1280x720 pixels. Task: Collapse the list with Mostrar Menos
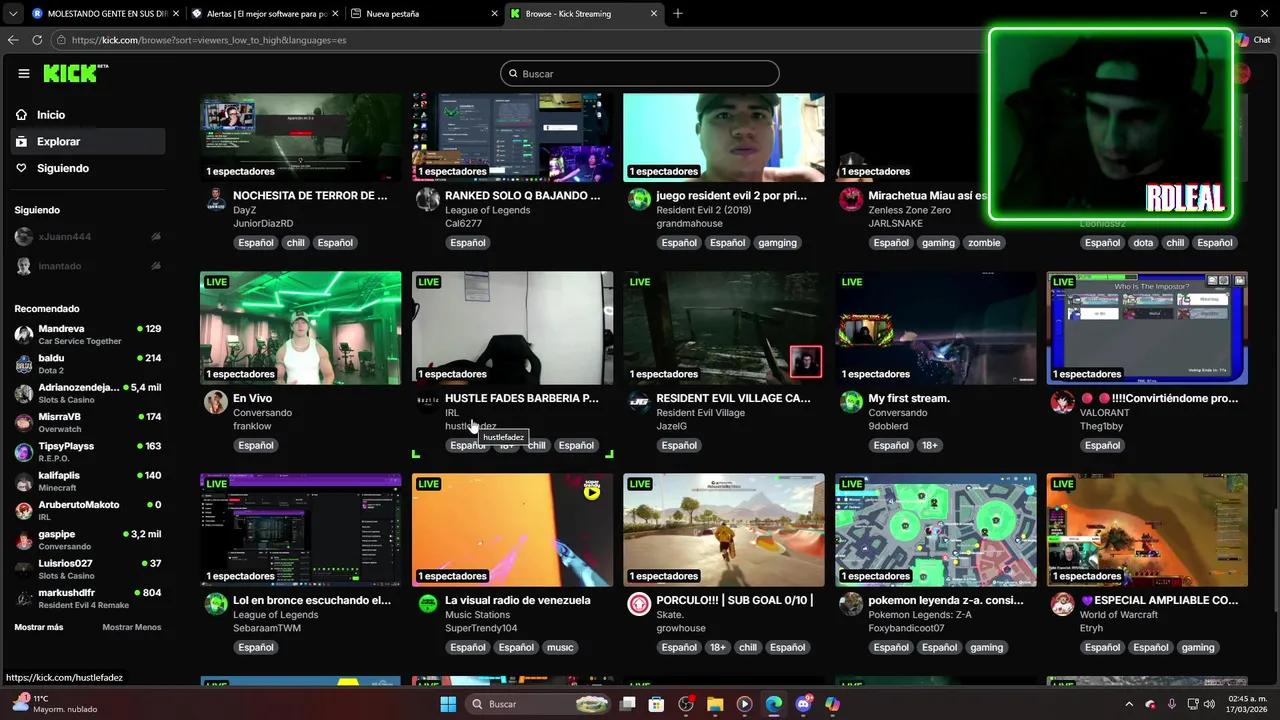tap(131, 627)
